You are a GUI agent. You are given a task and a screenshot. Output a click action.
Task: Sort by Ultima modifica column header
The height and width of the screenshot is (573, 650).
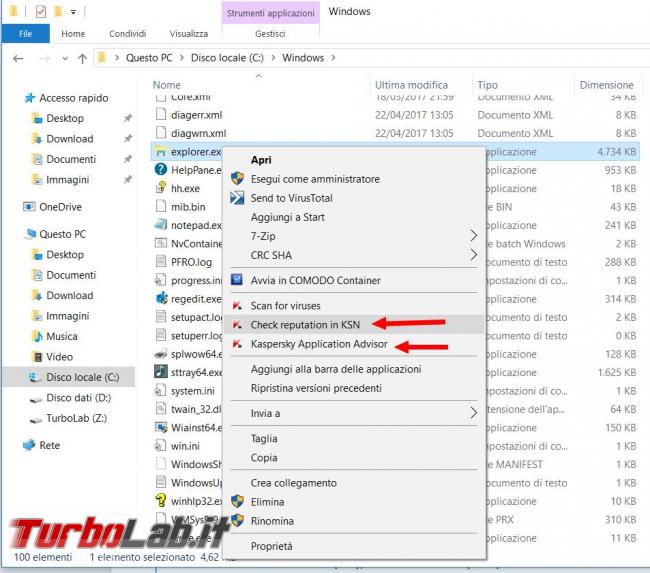pyautogui.click(x=411, y=85)
